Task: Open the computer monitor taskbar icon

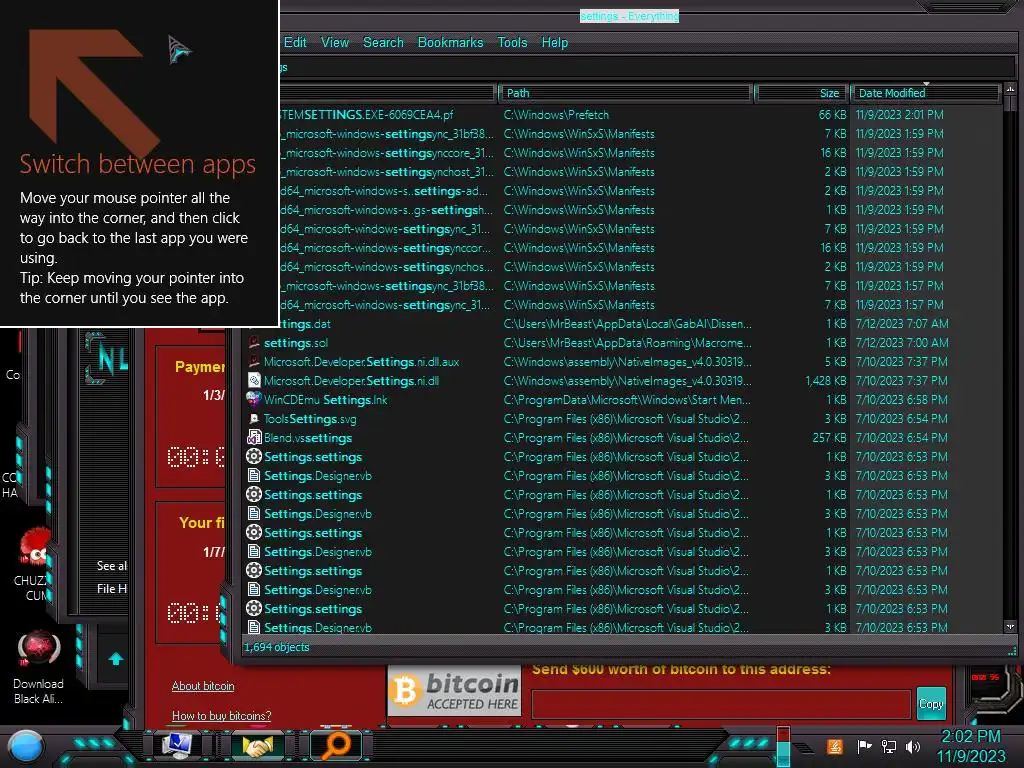Action: pyautogui.click(x=176, y=745)
